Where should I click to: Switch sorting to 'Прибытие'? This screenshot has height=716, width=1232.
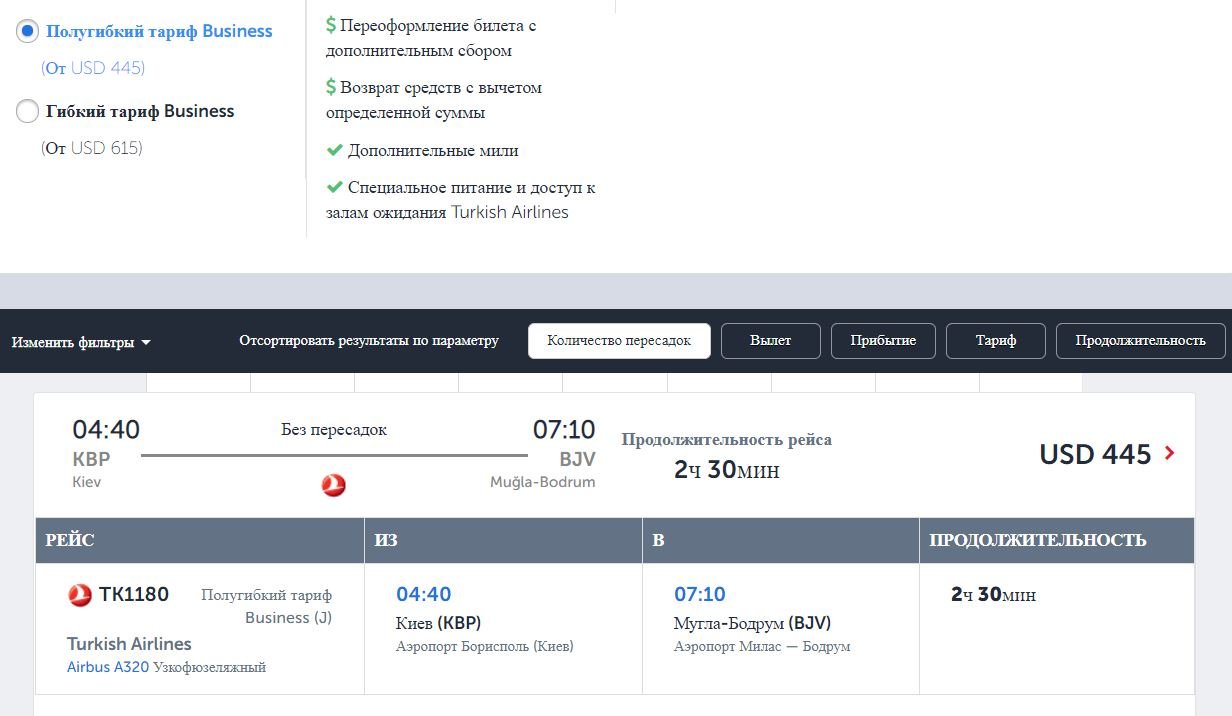[883, 340]
